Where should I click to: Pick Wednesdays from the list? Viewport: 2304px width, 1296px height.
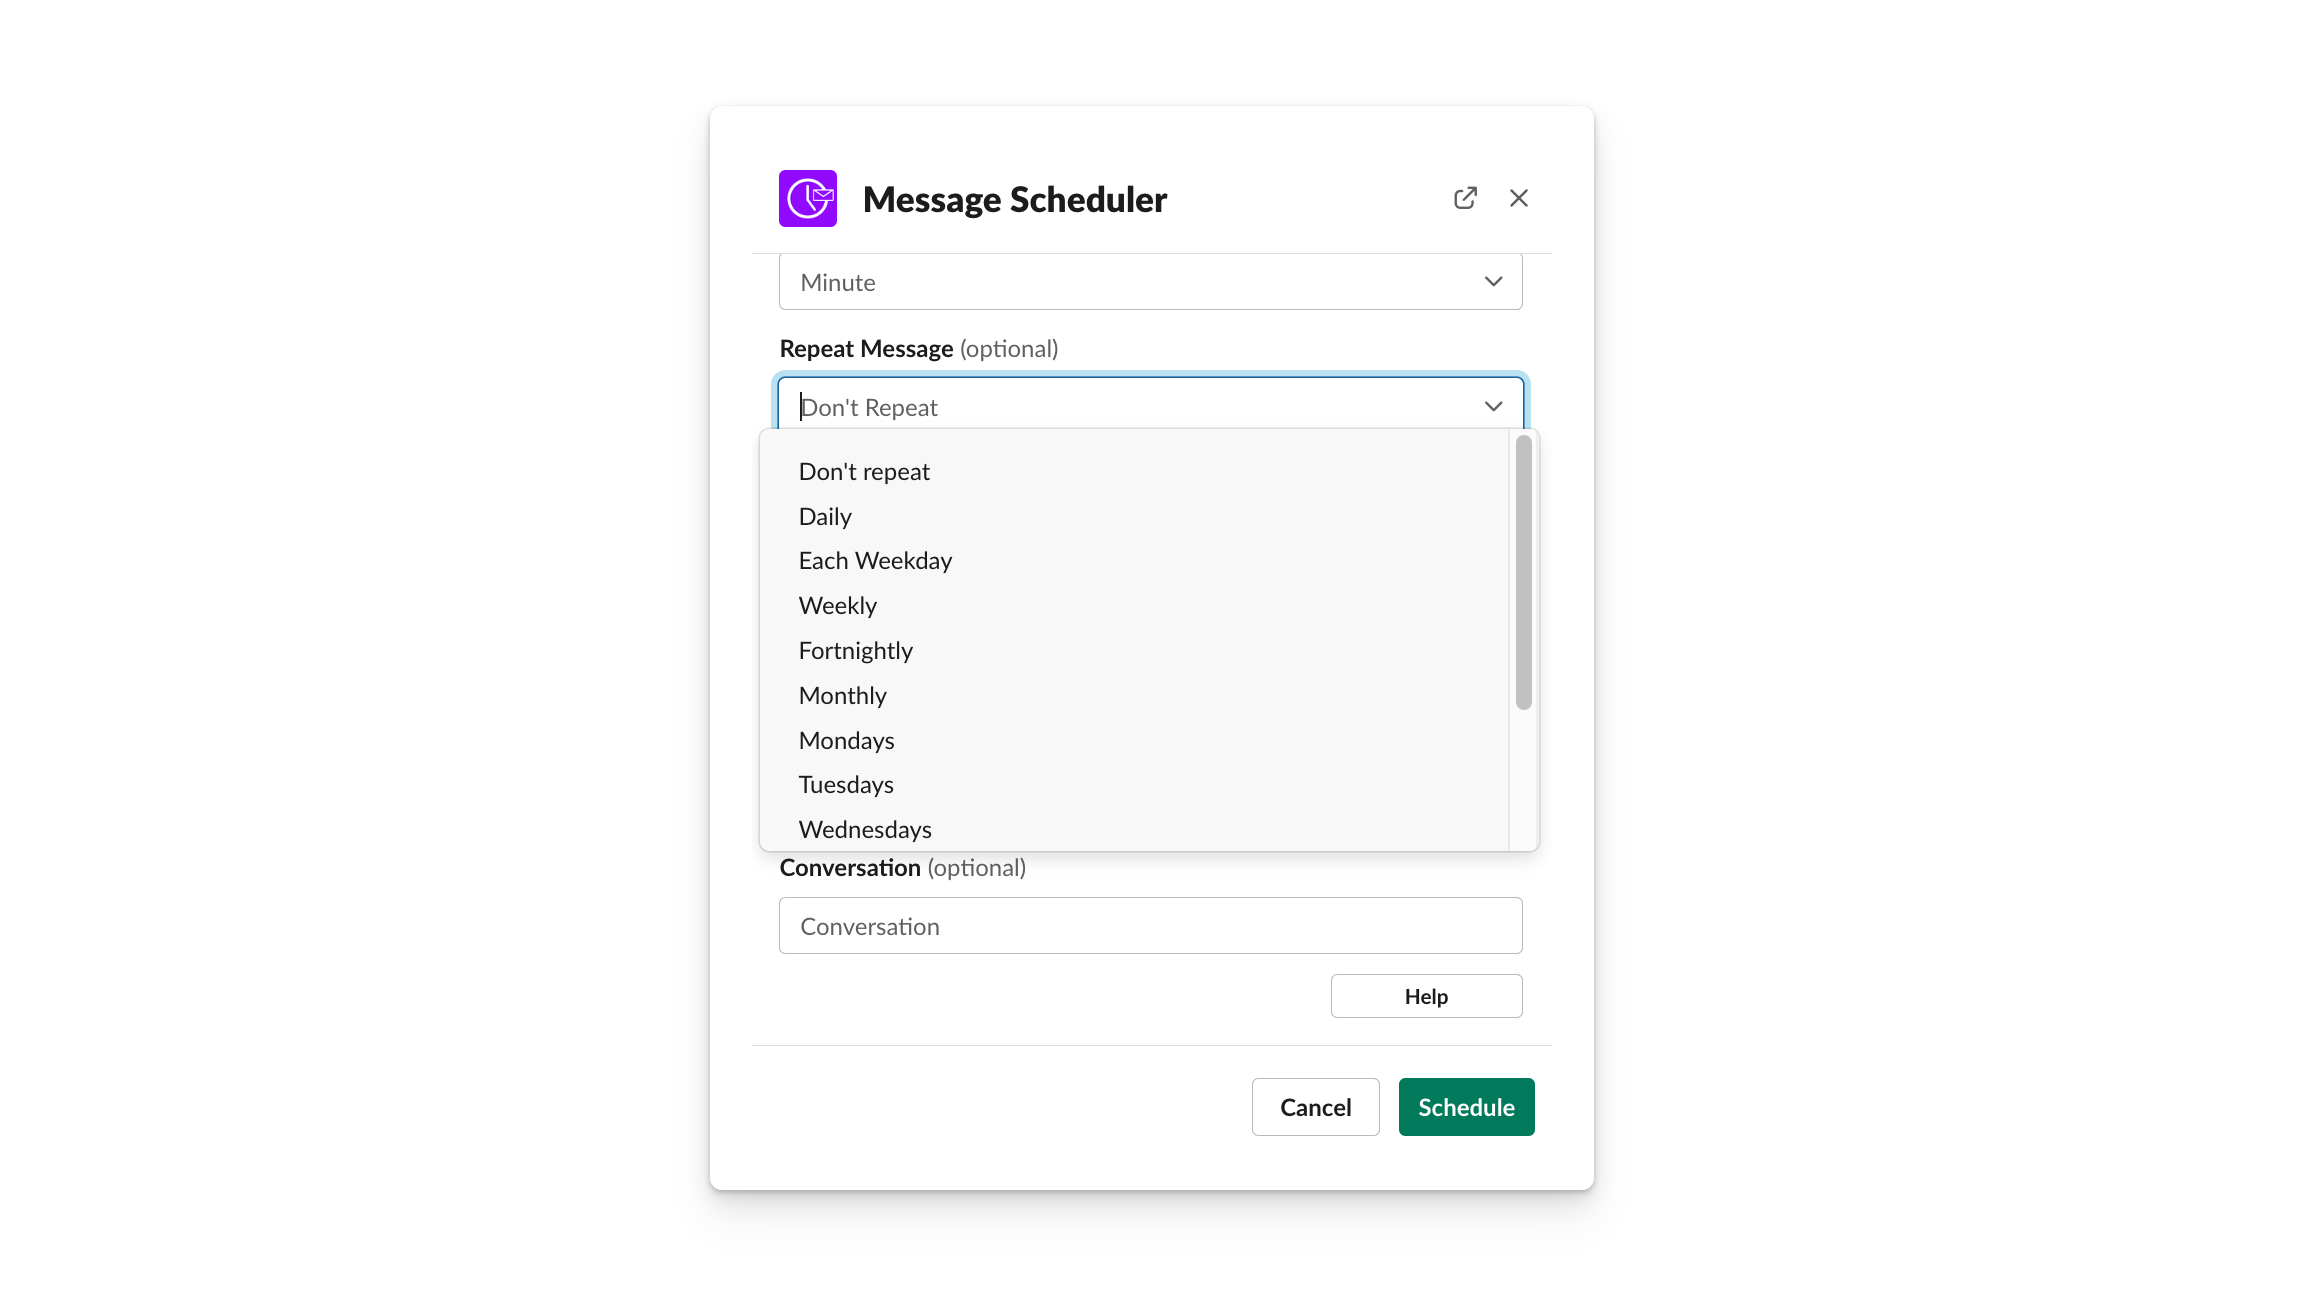pyautogui.click(x=1134, y=829)
